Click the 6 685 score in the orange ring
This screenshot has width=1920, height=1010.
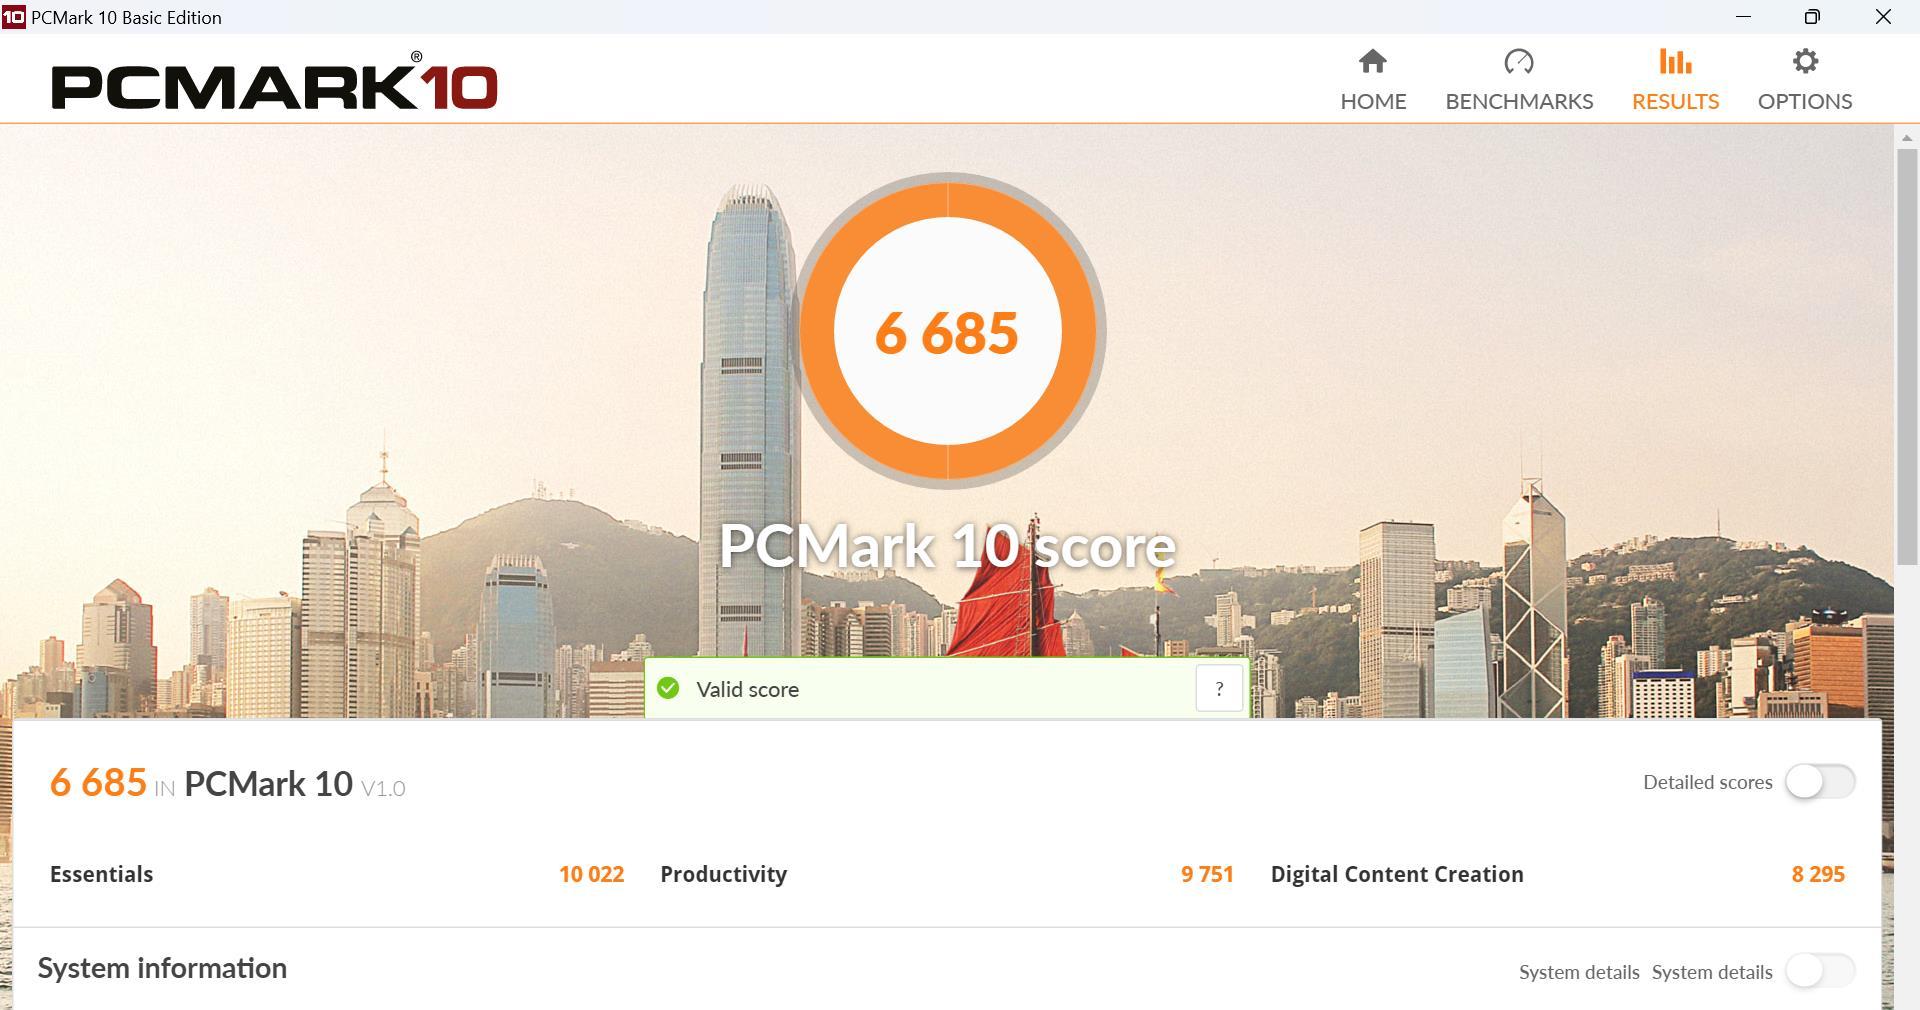point(947,332)
